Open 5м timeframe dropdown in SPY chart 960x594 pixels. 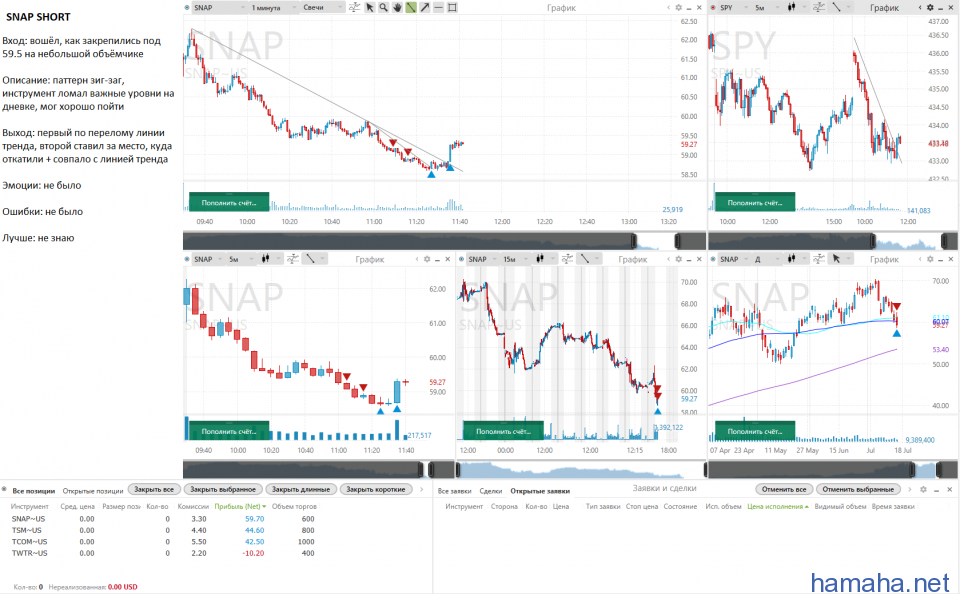tap(767, 7)
